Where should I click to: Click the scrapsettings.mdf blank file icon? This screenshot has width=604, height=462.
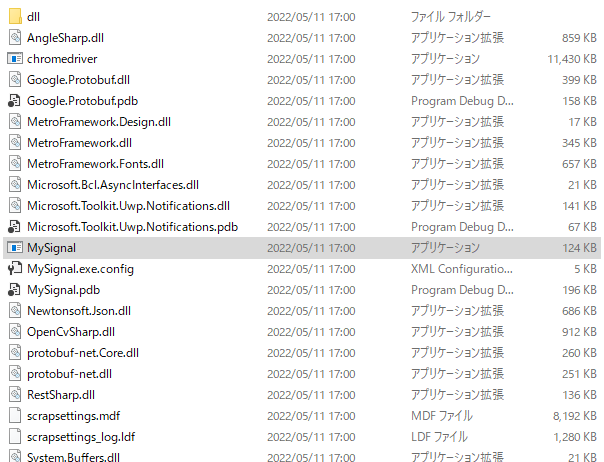tap(15, 416)
